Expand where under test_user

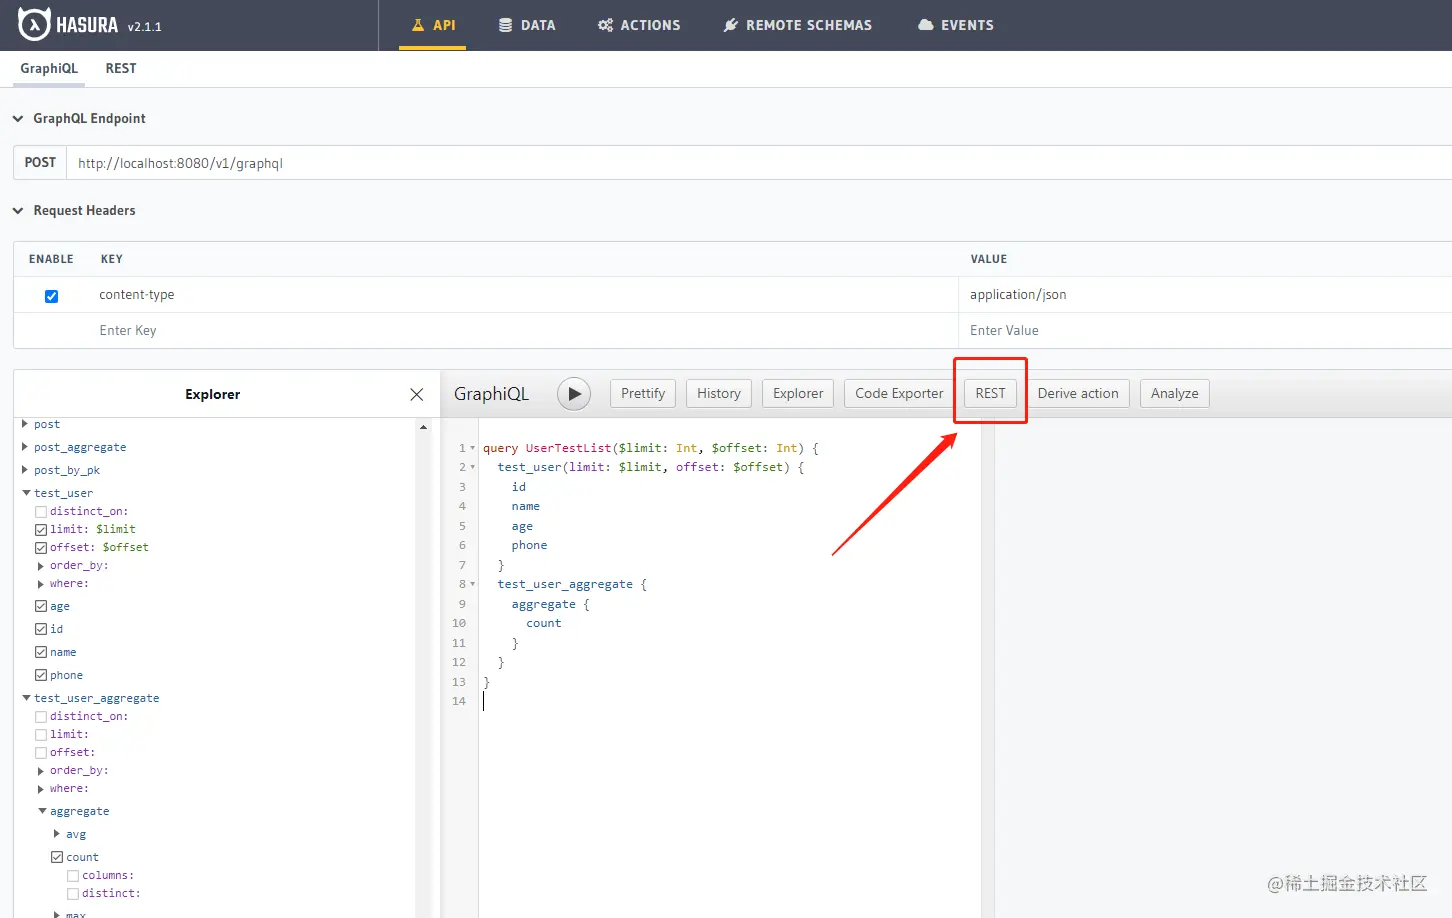pyautogui.click(x=41, y=584)
